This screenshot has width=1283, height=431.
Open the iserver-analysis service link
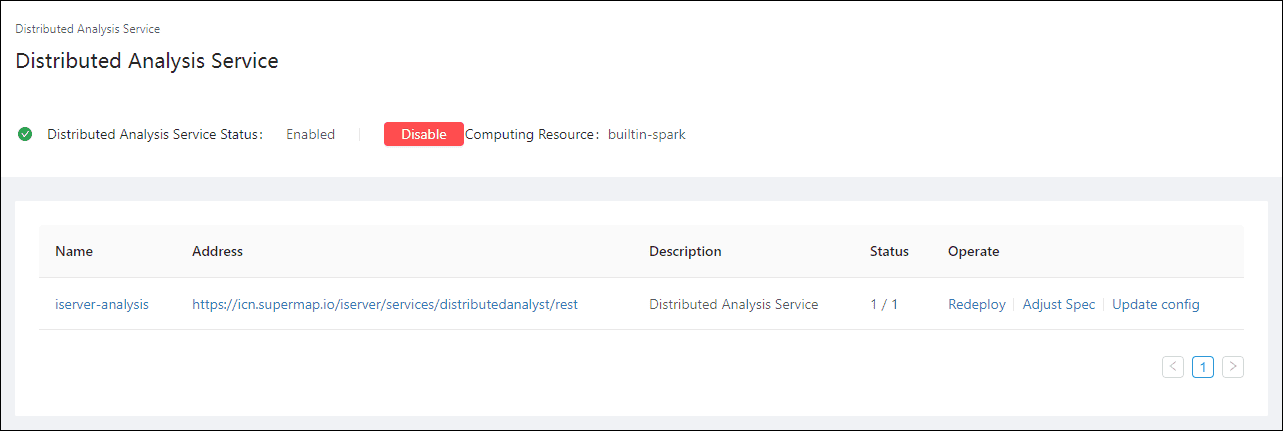coord(102,304)
